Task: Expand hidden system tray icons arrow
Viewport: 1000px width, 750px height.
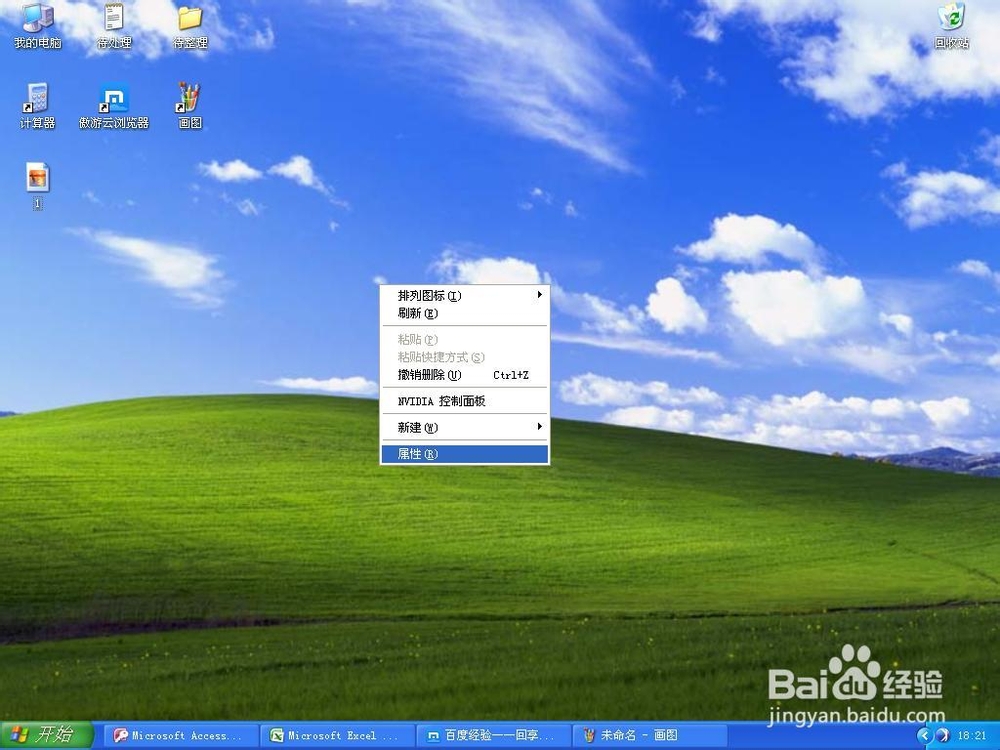Action: pos(925,735)
